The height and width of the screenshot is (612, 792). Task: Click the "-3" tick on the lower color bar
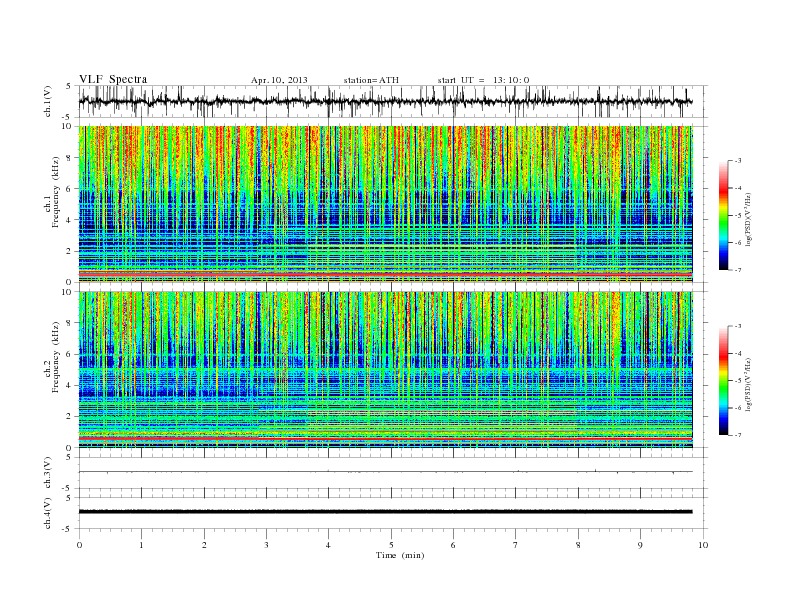pyautogui.click(x=738, y=326)
